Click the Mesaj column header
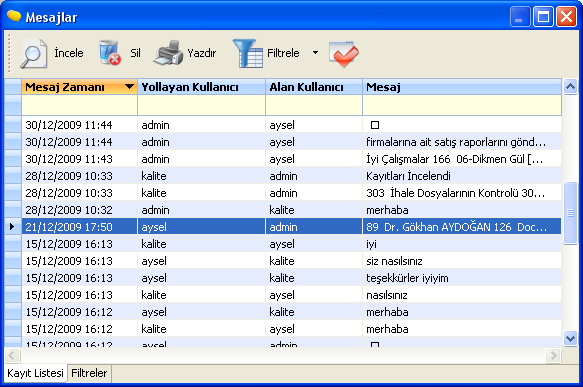 (462, 87)
